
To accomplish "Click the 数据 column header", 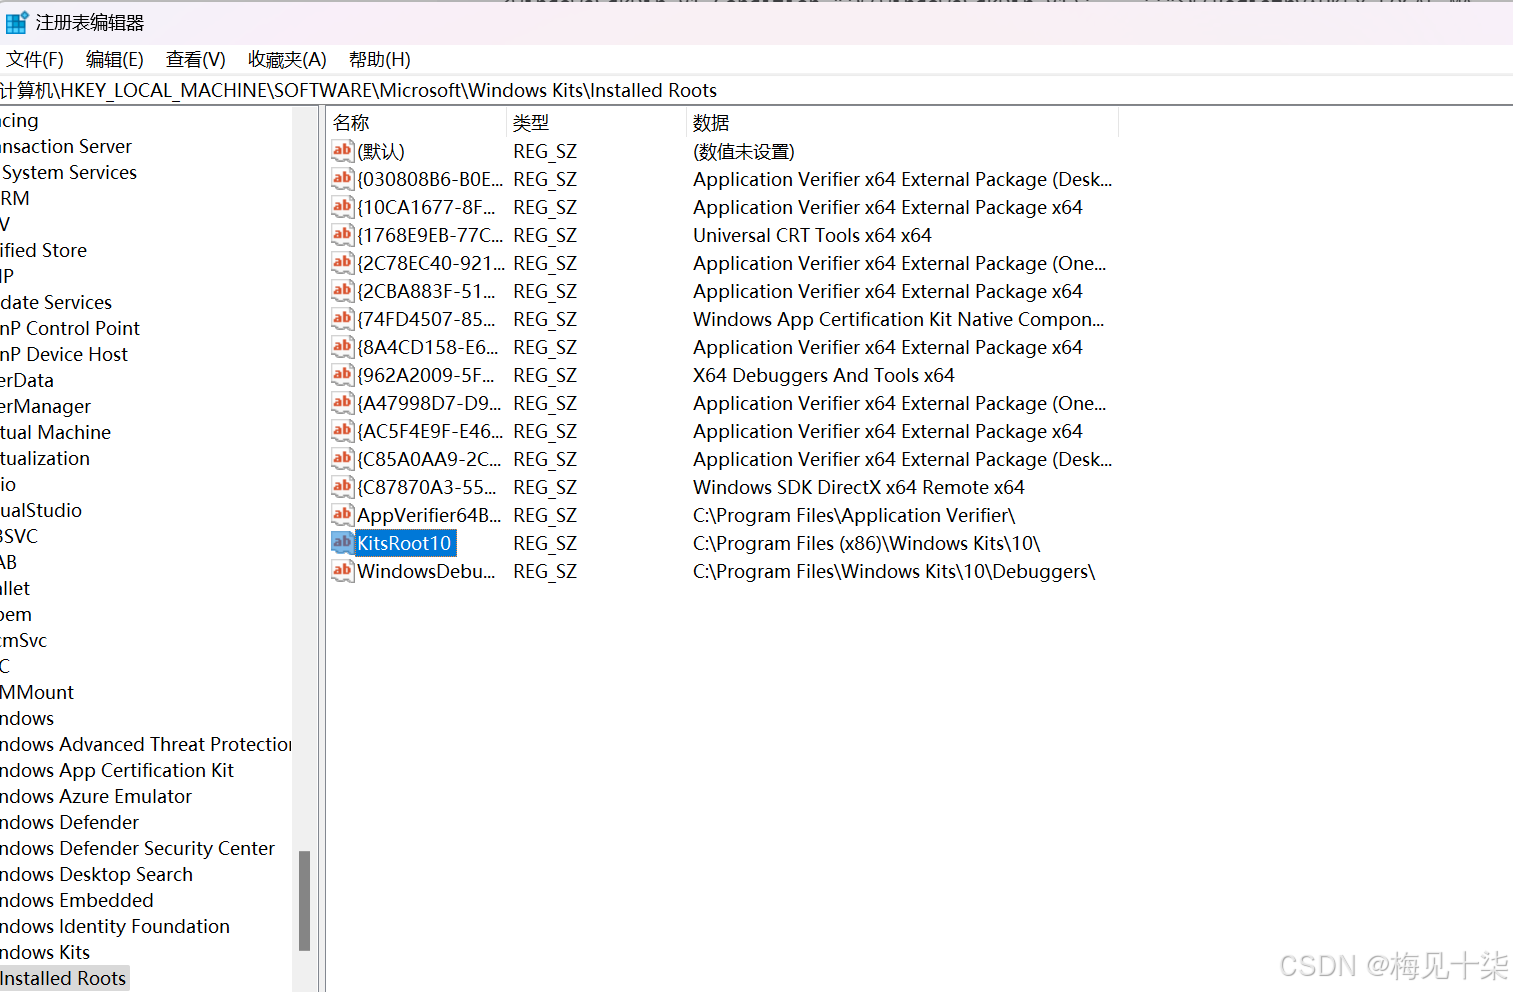I will pyautogui.click(x=711, y=122).
